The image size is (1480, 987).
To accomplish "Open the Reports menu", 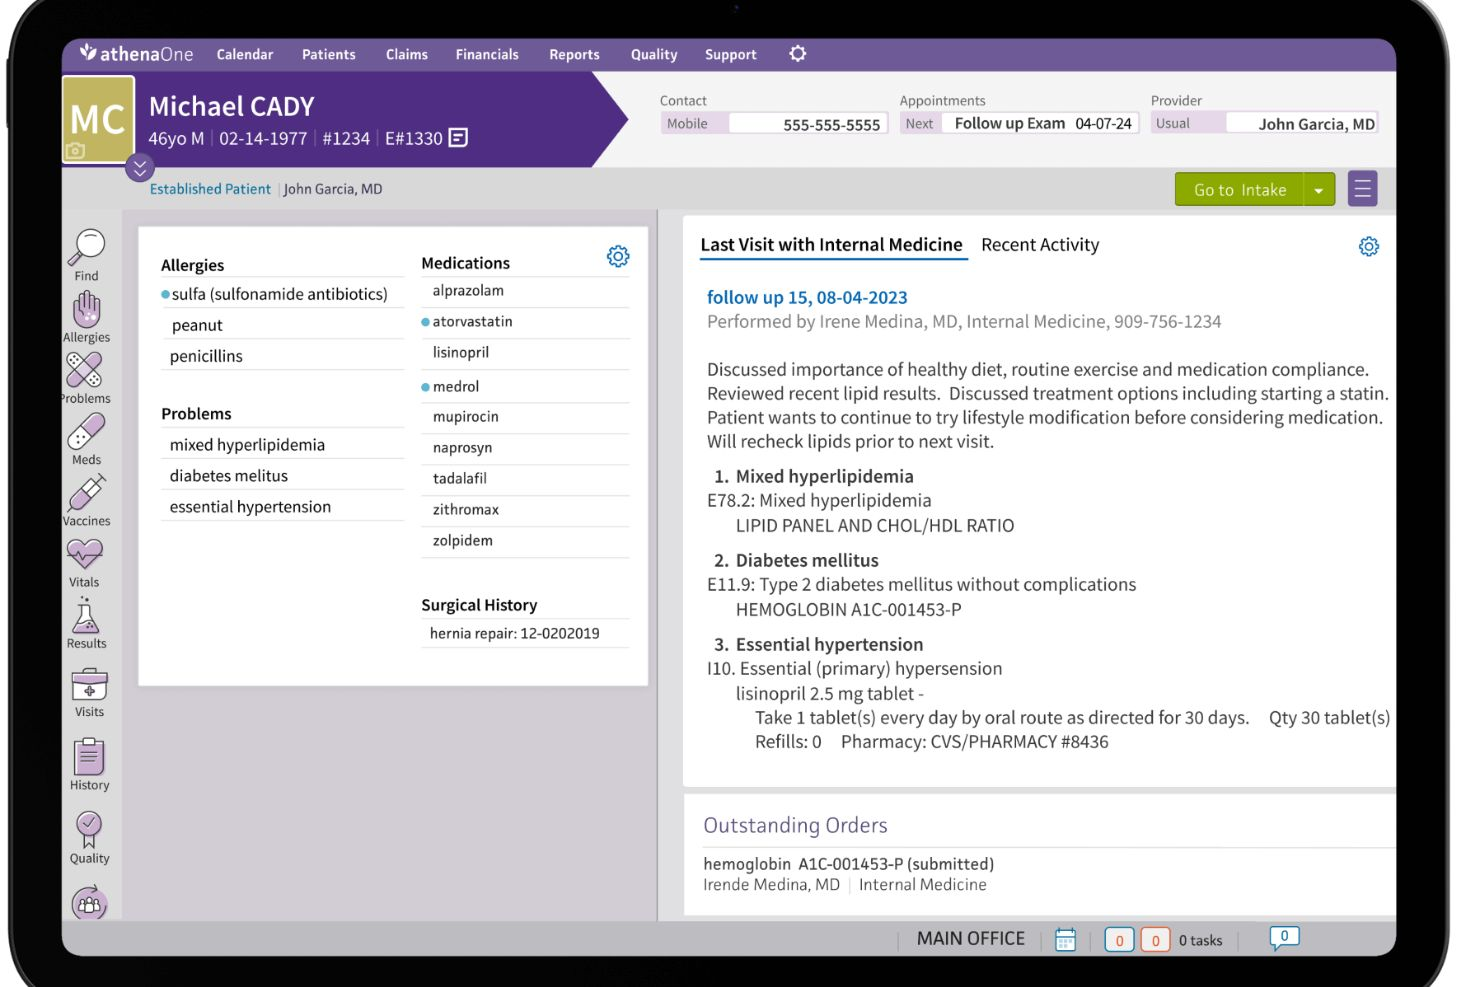I will click(574, 54).
